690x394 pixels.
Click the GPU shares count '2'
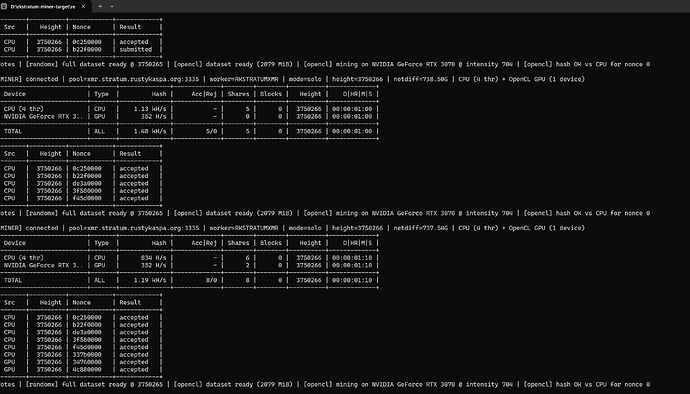(x=247, y=265)
